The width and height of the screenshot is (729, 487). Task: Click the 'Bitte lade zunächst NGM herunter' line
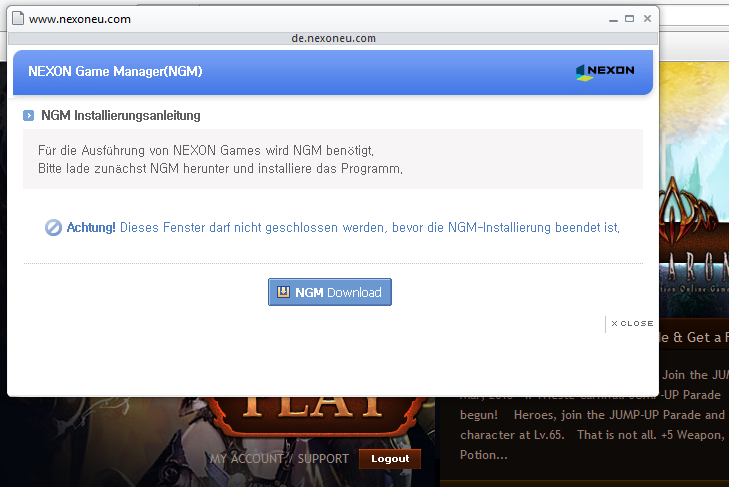click(x=220, y=168)
